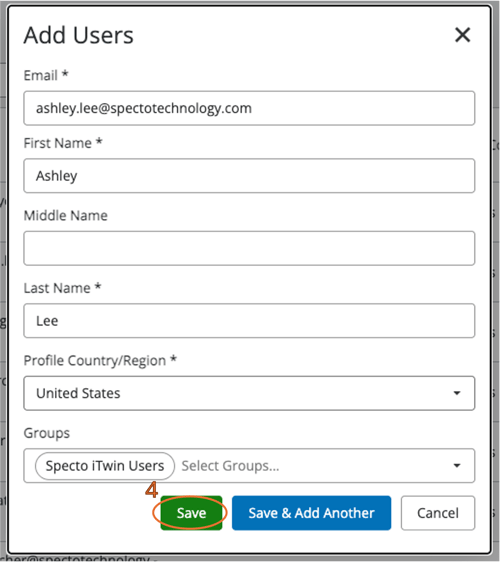Click the Email address input field
The image size is (500, 562).
[x=249, y=108]
